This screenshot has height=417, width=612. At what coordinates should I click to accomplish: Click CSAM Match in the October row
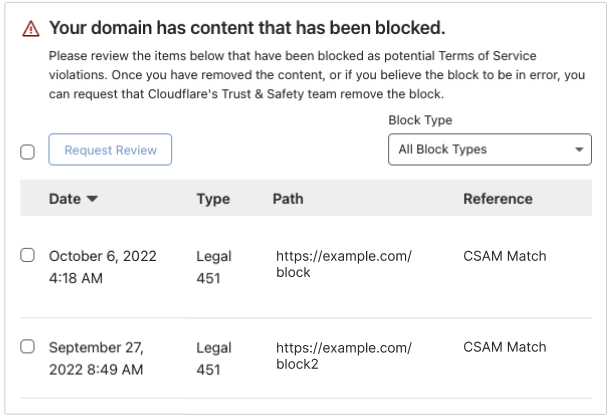click(505, 256)
